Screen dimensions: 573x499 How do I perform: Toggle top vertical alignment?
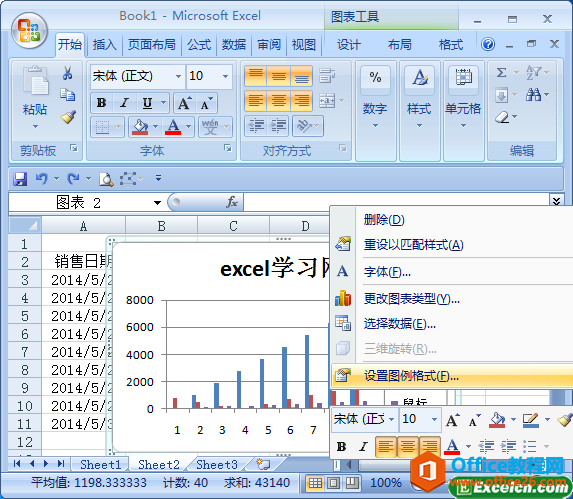[255, 76]
